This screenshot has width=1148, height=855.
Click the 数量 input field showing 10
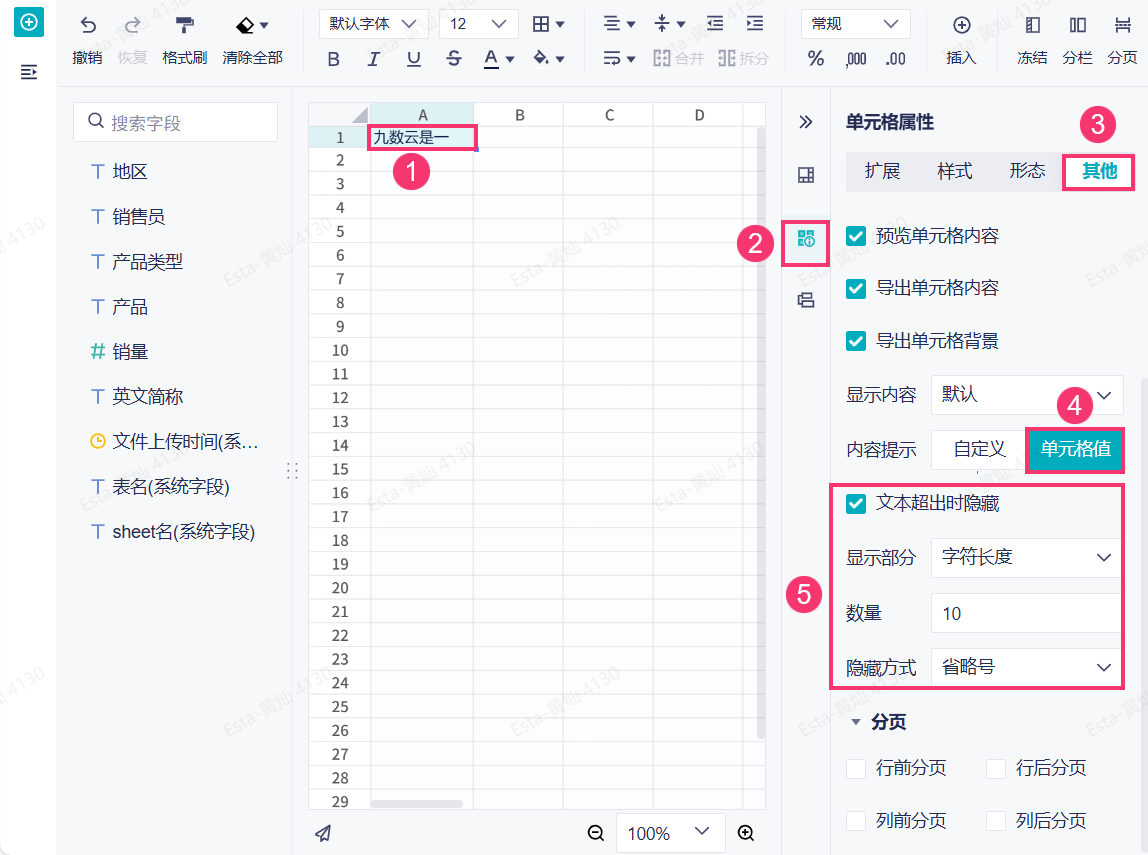[x=1026, y=613]
